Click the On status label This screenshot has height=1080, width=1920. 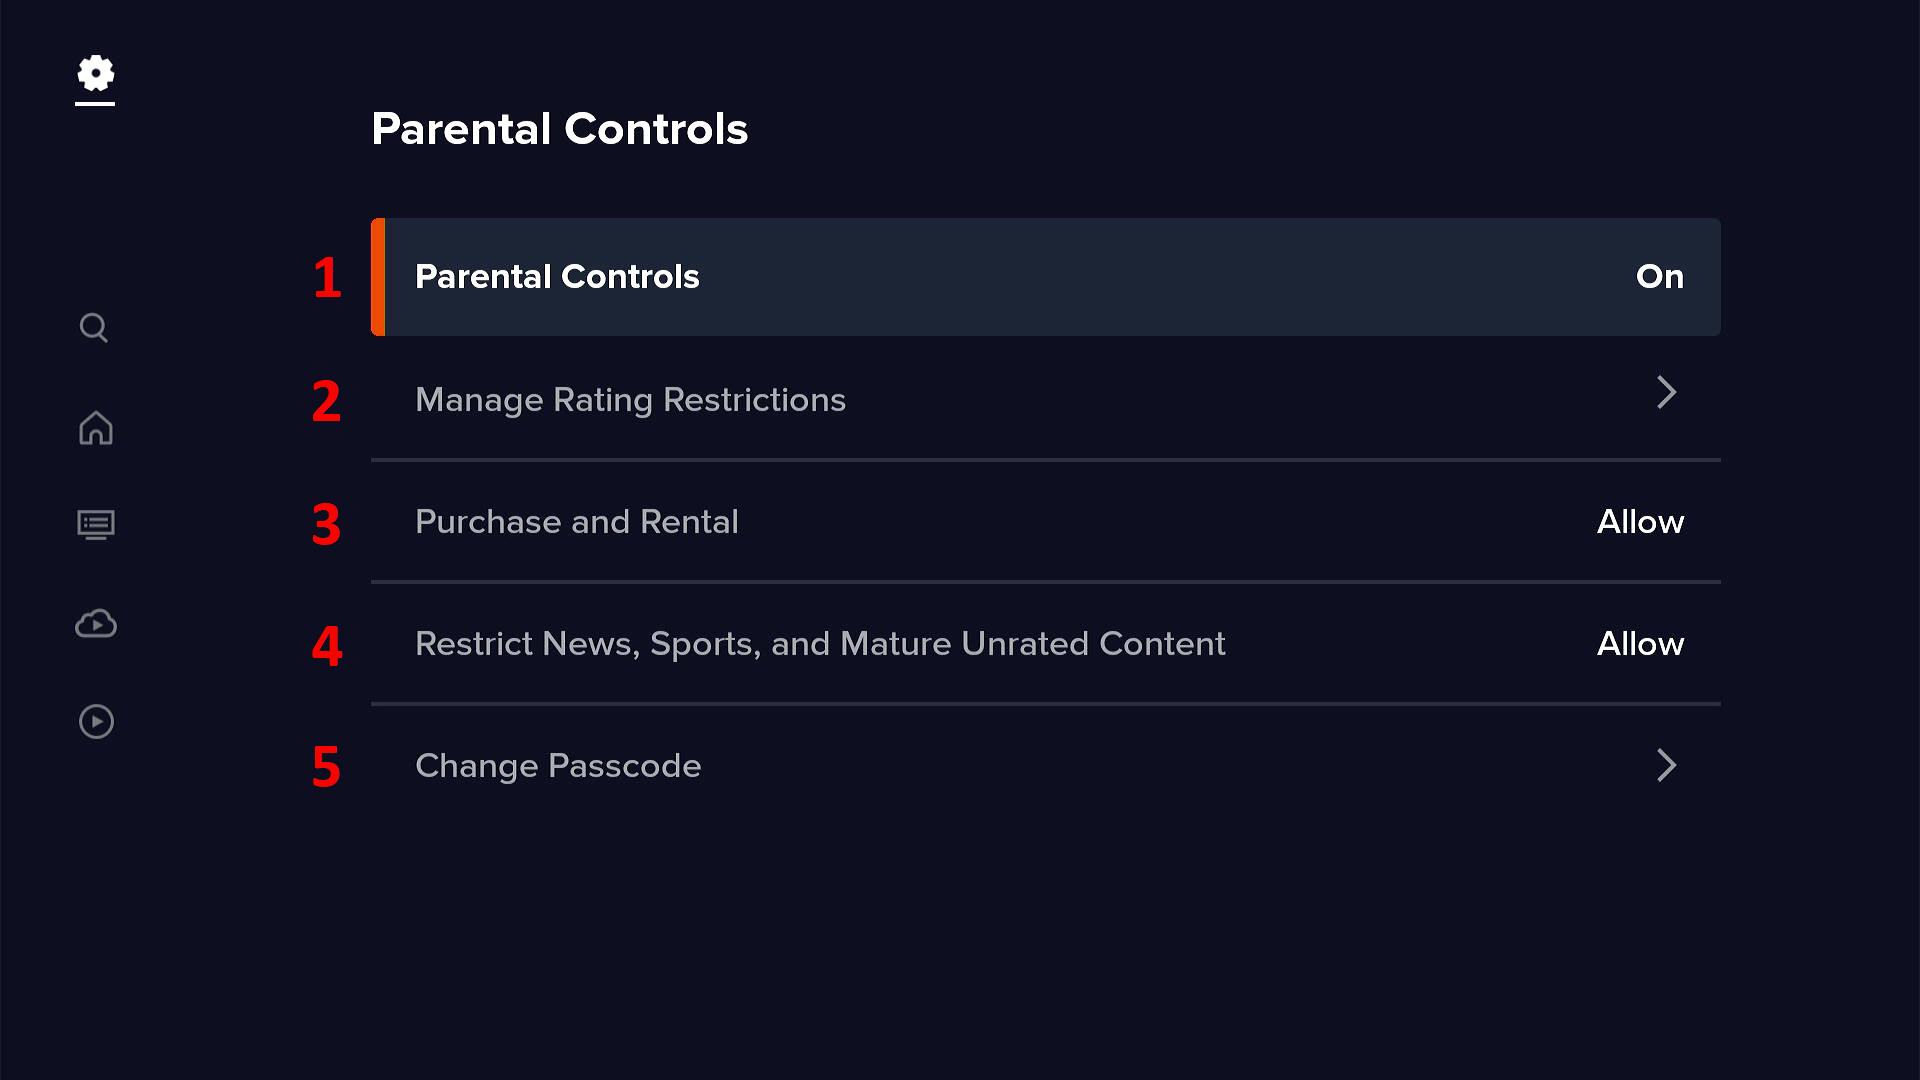pyautogui.click(x=1659, y=277)
